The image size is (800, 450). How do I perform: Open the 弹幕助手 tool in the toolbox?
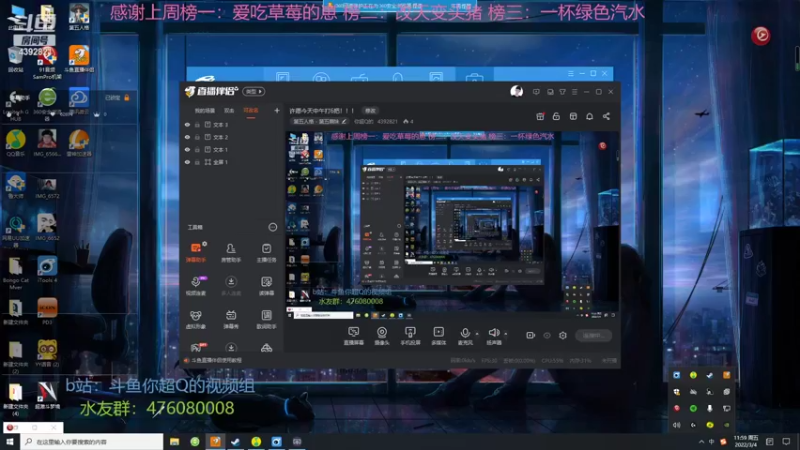click(x=196, y=252)
